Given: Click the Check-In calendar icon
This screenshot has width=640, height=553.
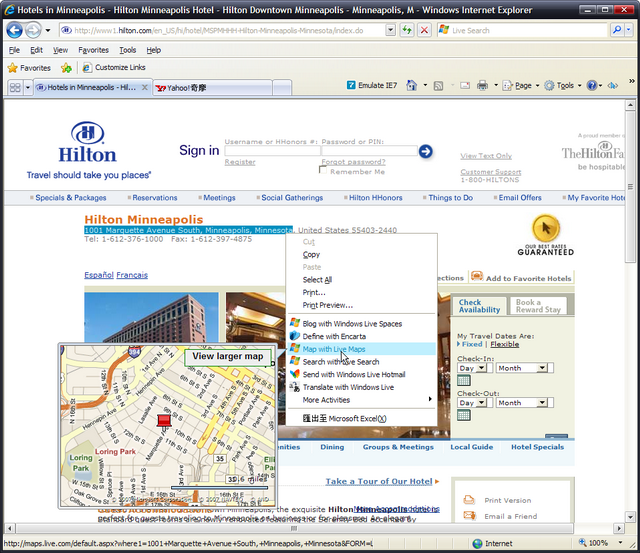Looking at the screenshot, I should [464, 380].
